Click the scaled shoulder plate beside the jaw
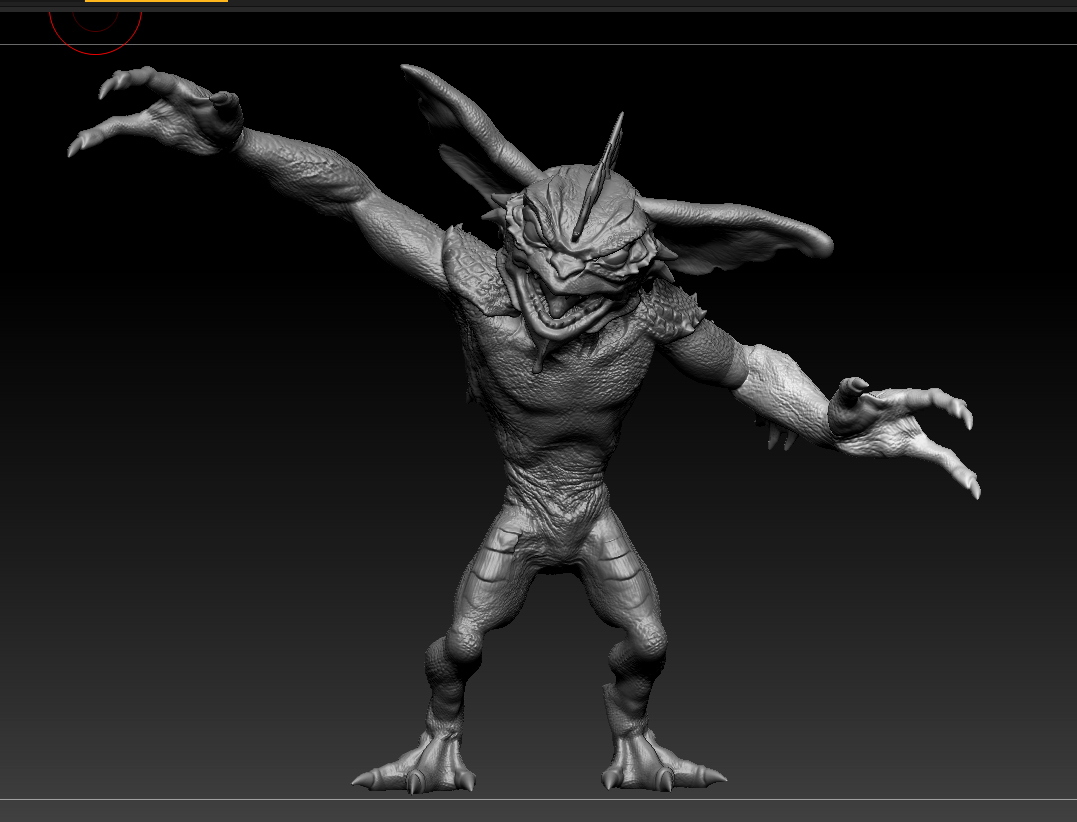This screenshot has width=1077, height=822. (x=475, y=270)
